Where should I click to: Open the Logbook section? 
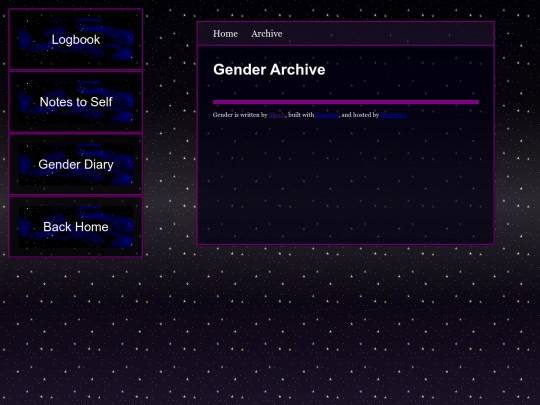76,40
